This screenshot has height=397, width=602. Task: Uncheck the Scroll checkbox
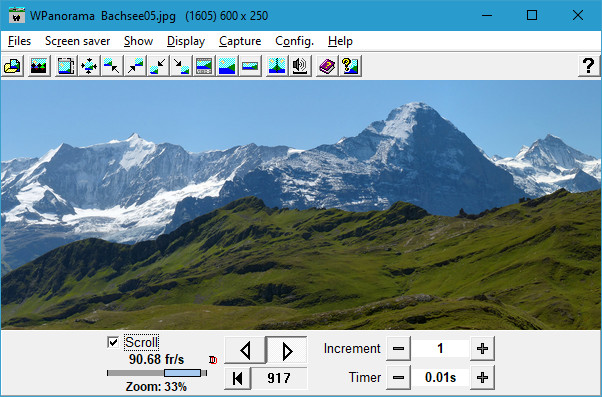coord(113,342)
